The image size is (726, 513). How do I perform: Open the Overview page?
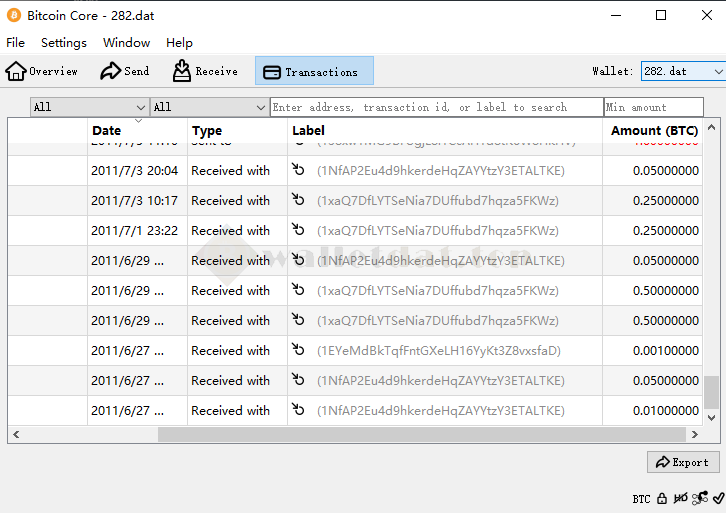42,71
